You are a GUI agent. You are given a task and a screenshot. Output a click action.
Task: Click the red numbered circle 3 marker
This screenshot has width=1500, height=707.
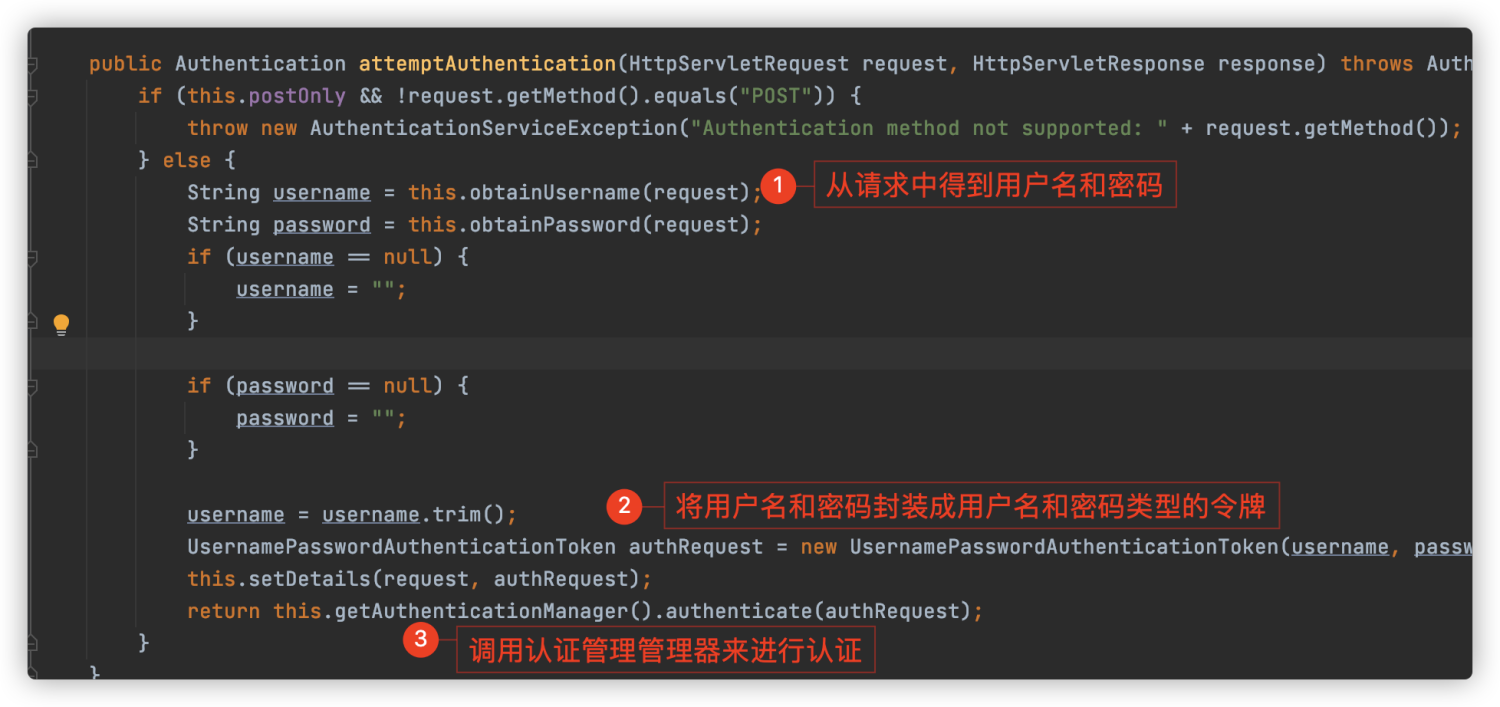pyautogui.click(x=421, y=640)
